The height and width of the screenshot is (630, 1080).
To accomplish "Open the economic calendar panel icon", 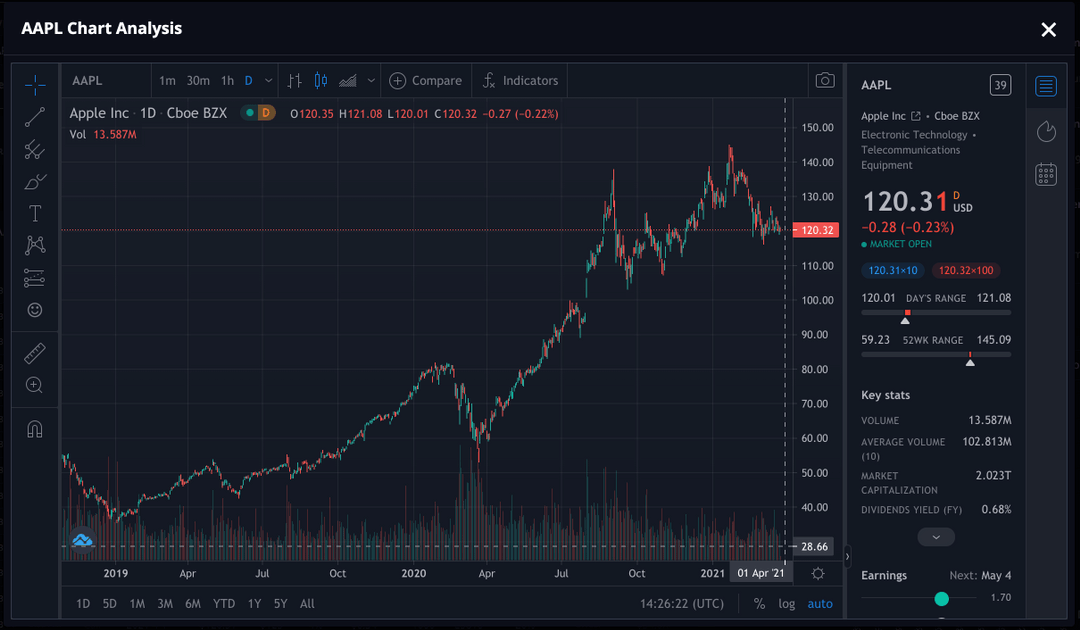I will [x=1046, y=173].
